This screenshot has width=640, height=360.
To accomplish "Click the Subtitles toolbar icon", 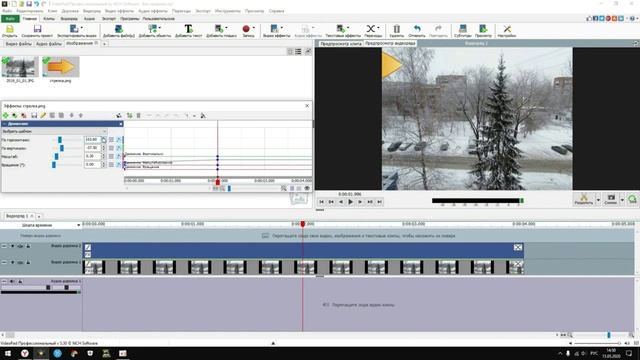I will click(x=462, y=29).
